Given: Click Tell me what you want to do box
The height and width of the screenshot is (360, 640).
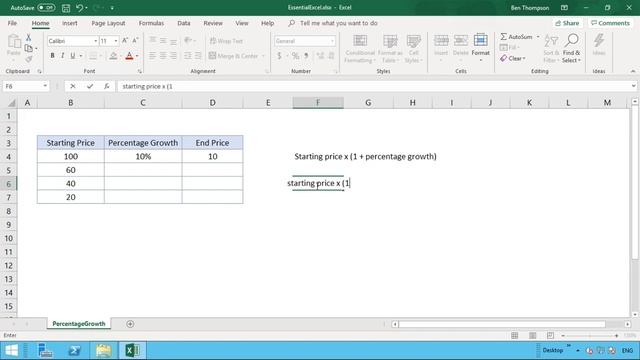Looking at the screenshot, I should pyautogui.click(x=338, y=23).
